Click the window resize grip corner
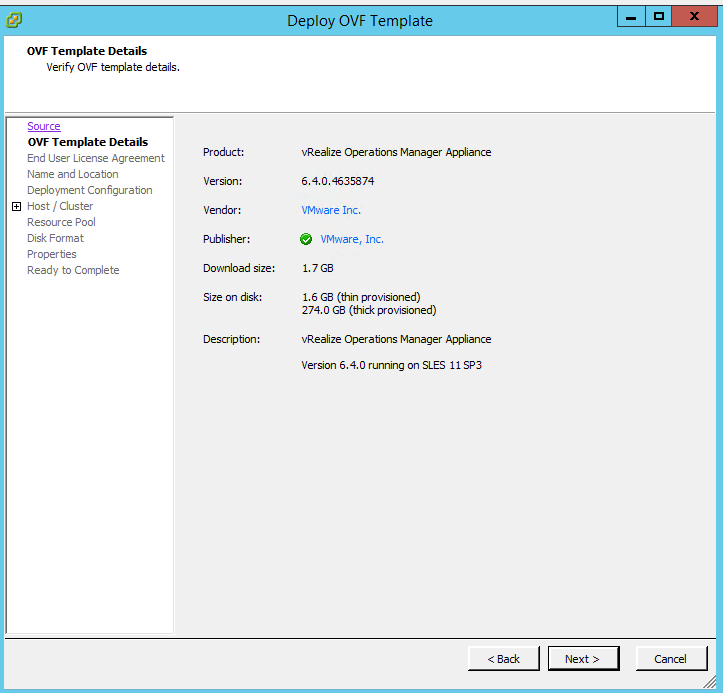 pos(711,682)
